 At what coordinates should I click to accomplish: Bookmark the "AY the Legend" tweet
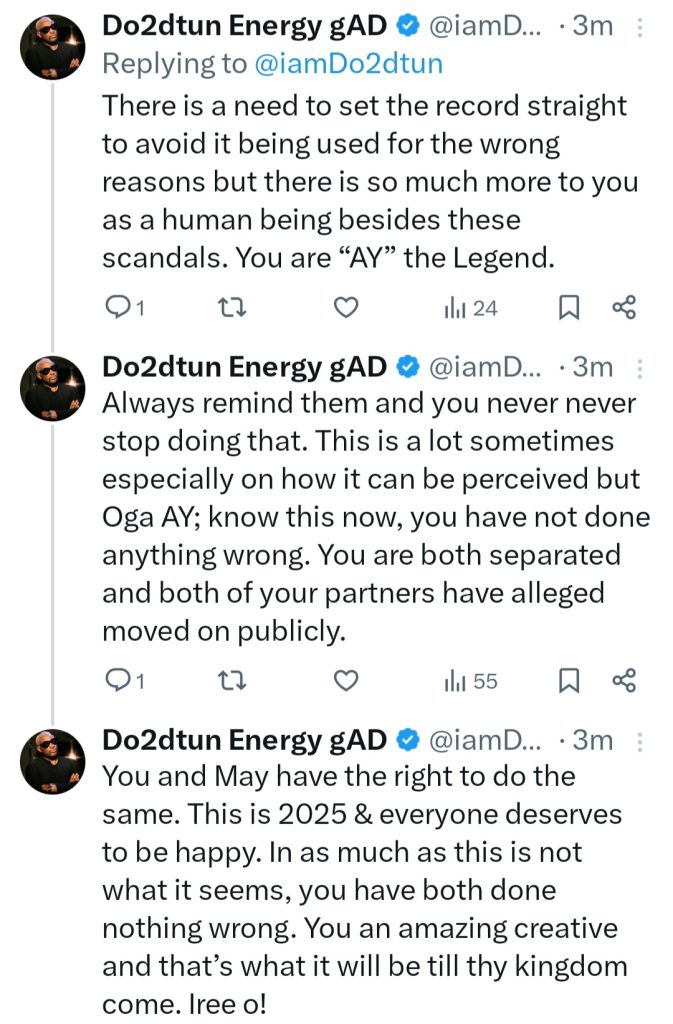(x=568, y=308)
